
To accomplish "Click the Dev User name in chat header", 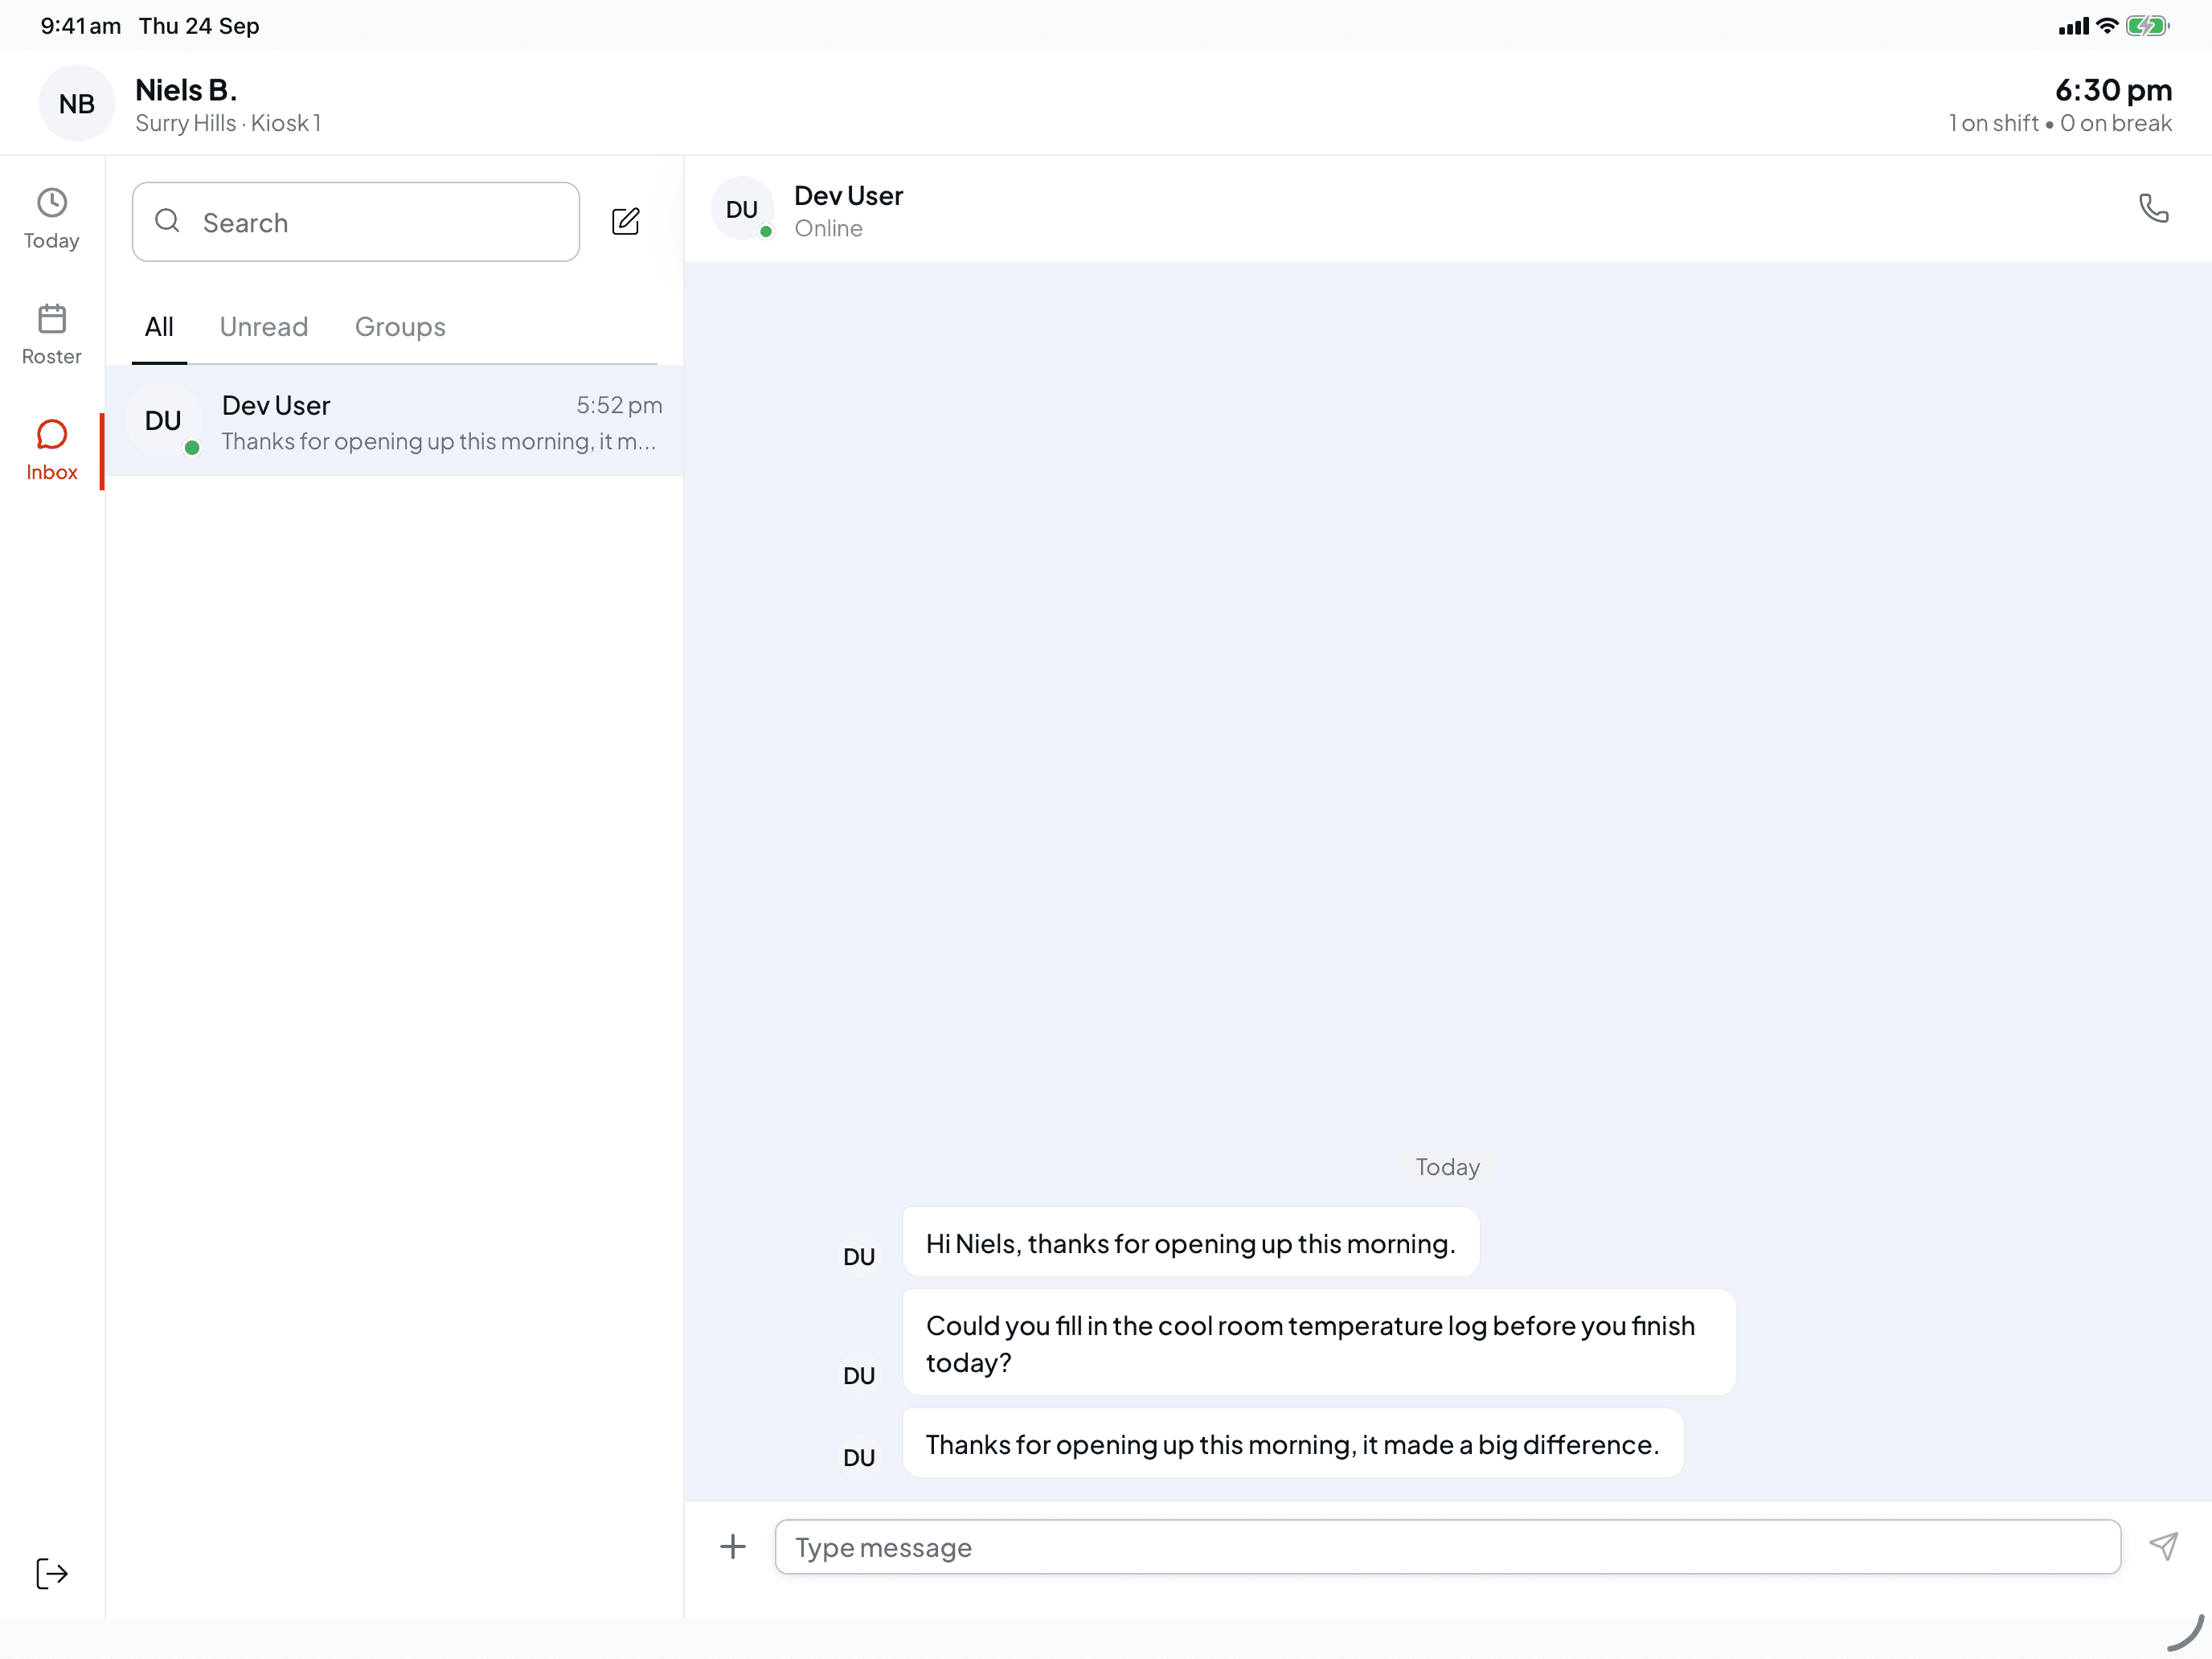I will (x=848, y=195).
